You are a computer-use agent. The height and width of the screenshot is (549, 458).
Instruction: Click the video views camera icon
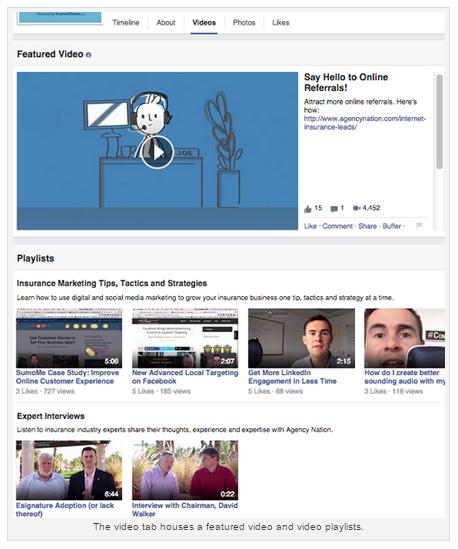point(356,208)
